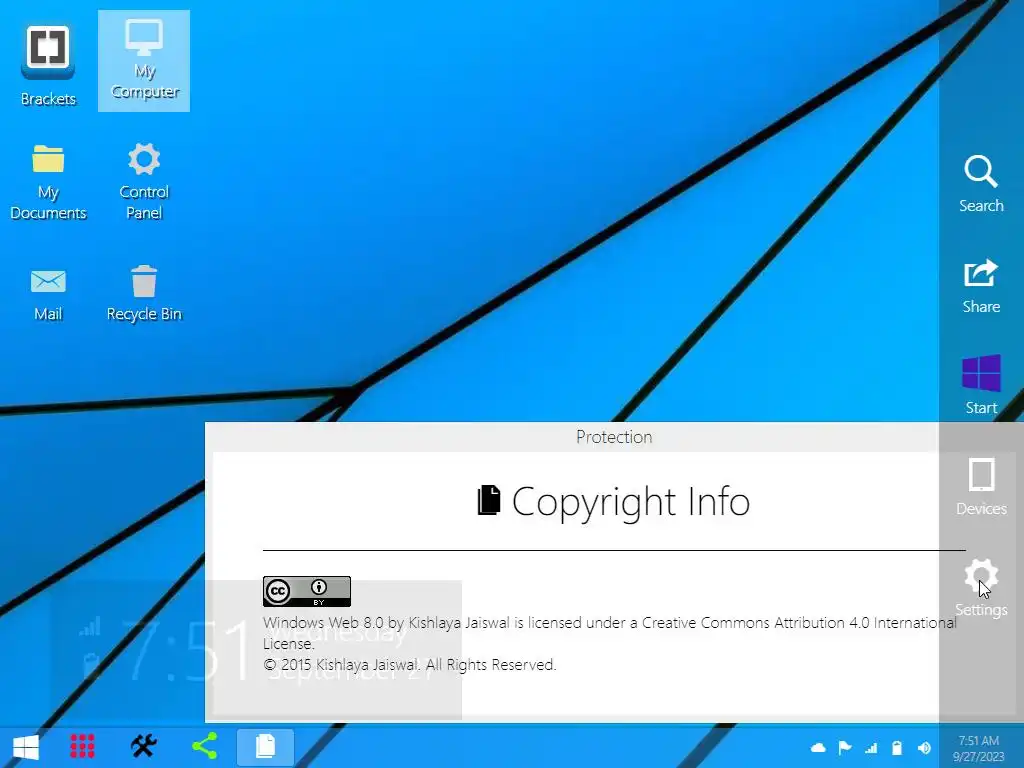Click the green share taskbar icon
The height and width of the screenshot is (768, 1024).
tap(204, 746)
